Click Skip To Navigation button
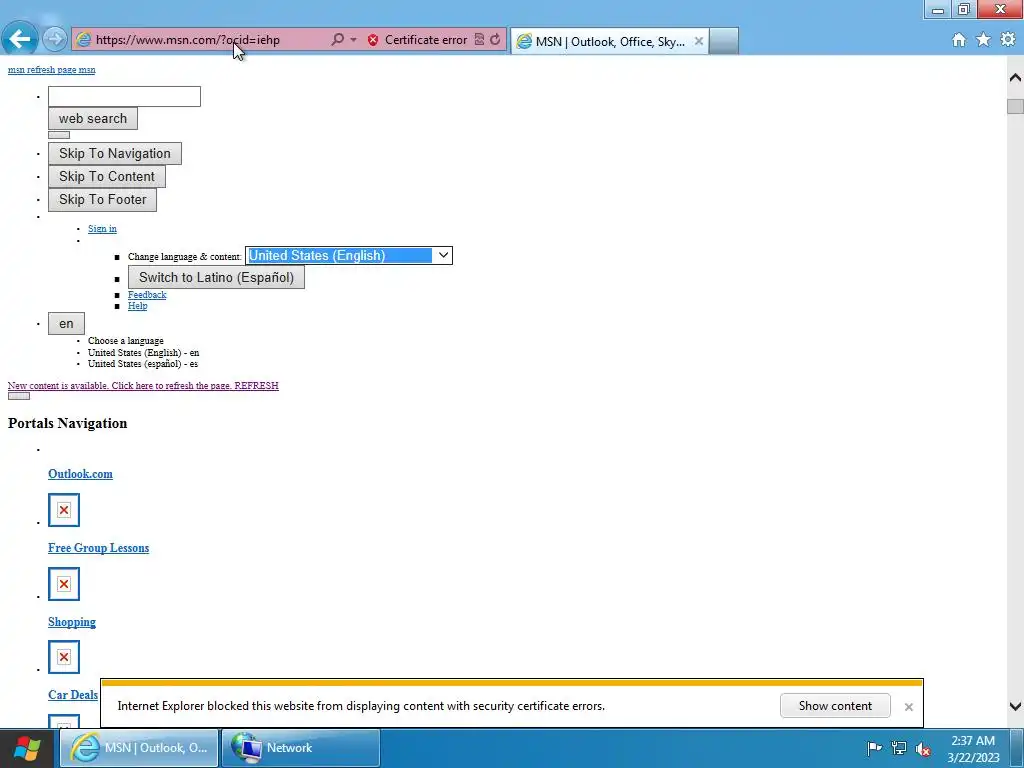Screen dimensions: 1024x768 (x=115, y=153)
